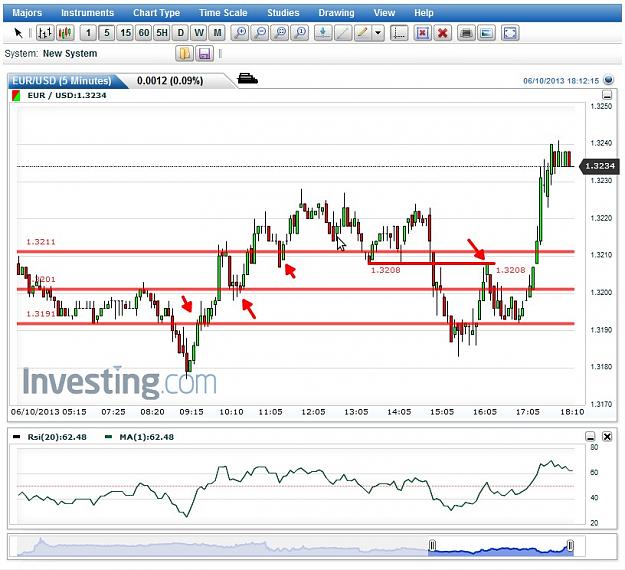Image resolution: width=625 pixels, height=570 pixels.
Task: Click the MA(1) legend label
Action: pyautogui.click(x=146, y=437)
